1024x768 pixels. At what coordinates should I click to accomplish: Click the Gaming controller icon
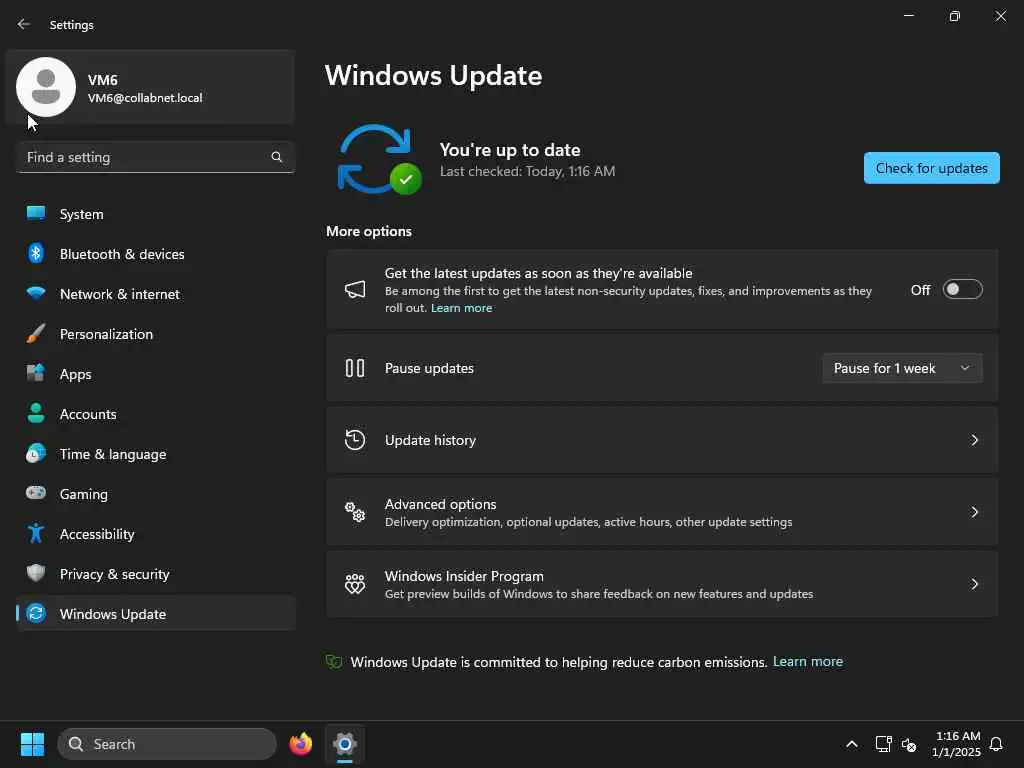pos(36,493)
